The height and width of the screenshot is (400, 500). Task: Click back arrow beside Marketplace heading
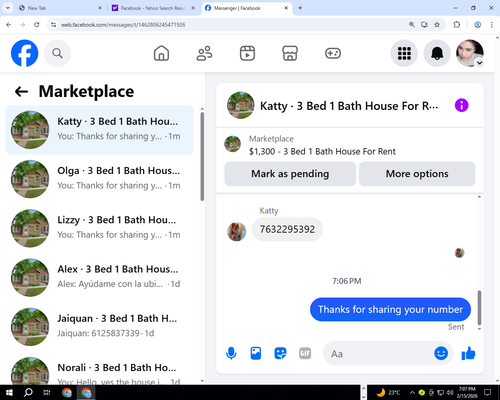[21, 91]
